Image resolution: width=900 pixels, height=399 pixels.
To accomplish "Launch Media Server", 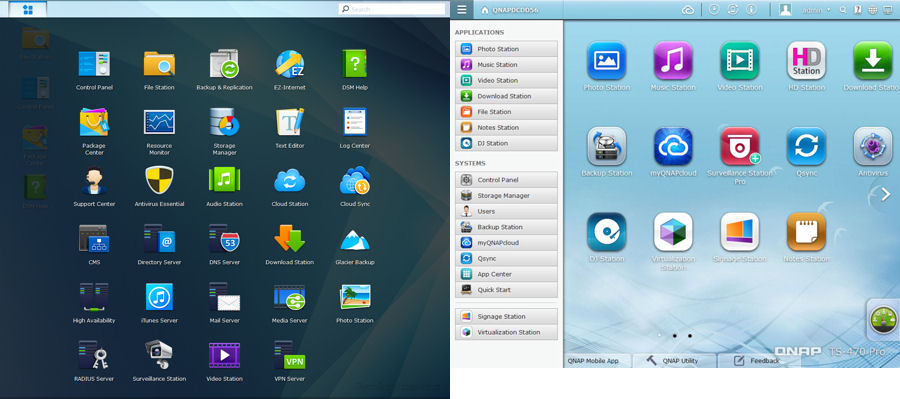I will [290, 297].
